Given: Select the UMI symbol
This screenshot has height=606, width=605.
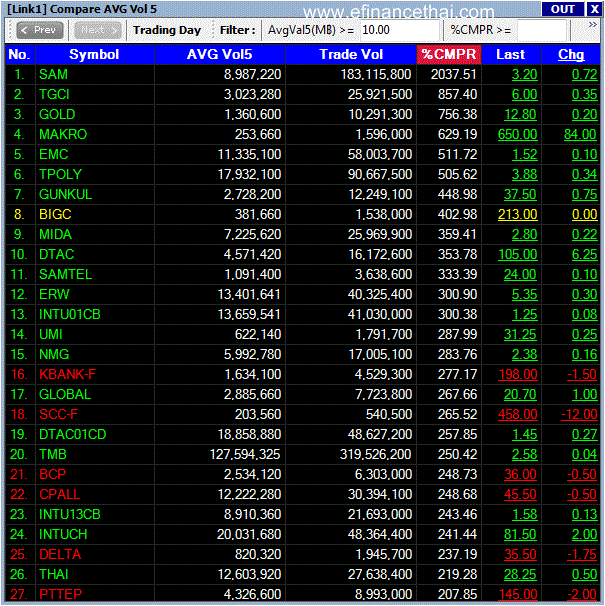Looking at the screenshot, I should pos(50,335).
